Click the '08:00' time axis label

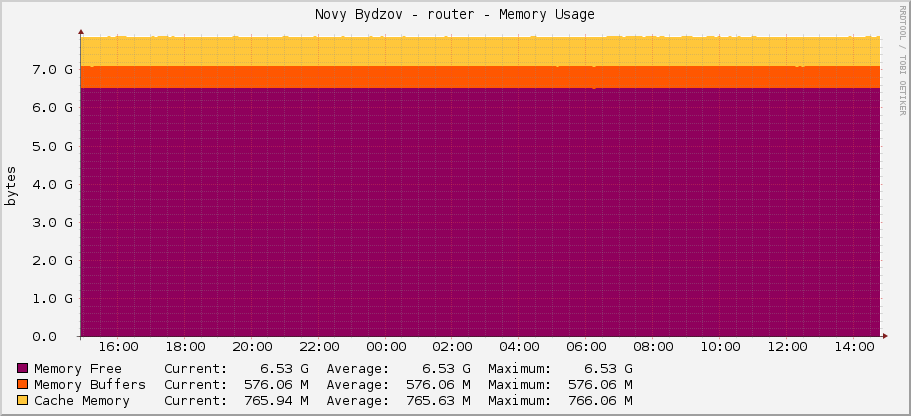coord(653,347)
